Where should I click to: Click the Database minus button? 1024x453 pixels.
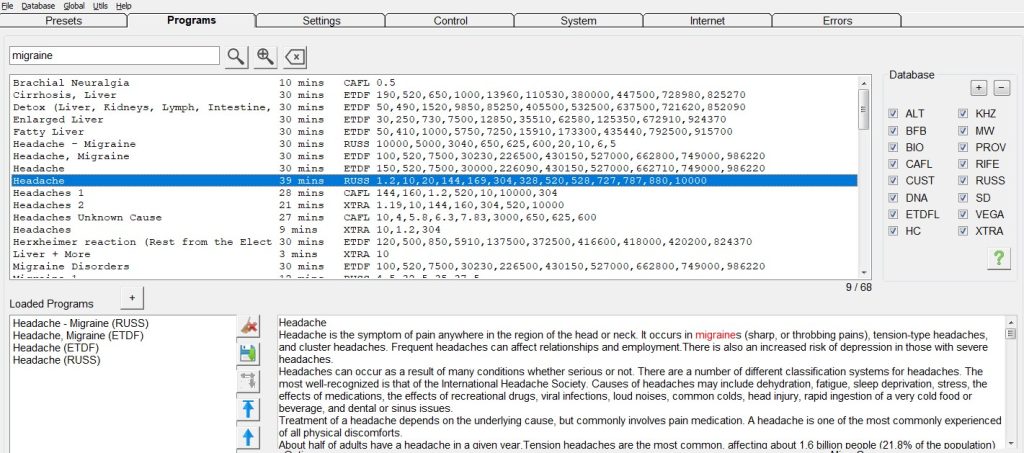(1002, 88)
